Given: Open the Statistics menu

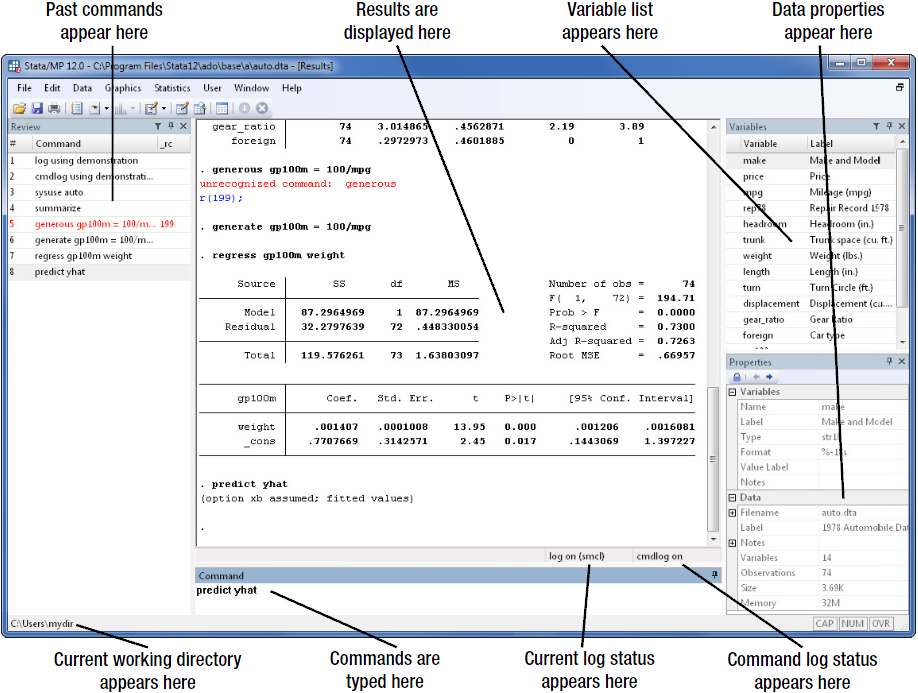Looking at the screenshot, I should click(x=172, y=88).
